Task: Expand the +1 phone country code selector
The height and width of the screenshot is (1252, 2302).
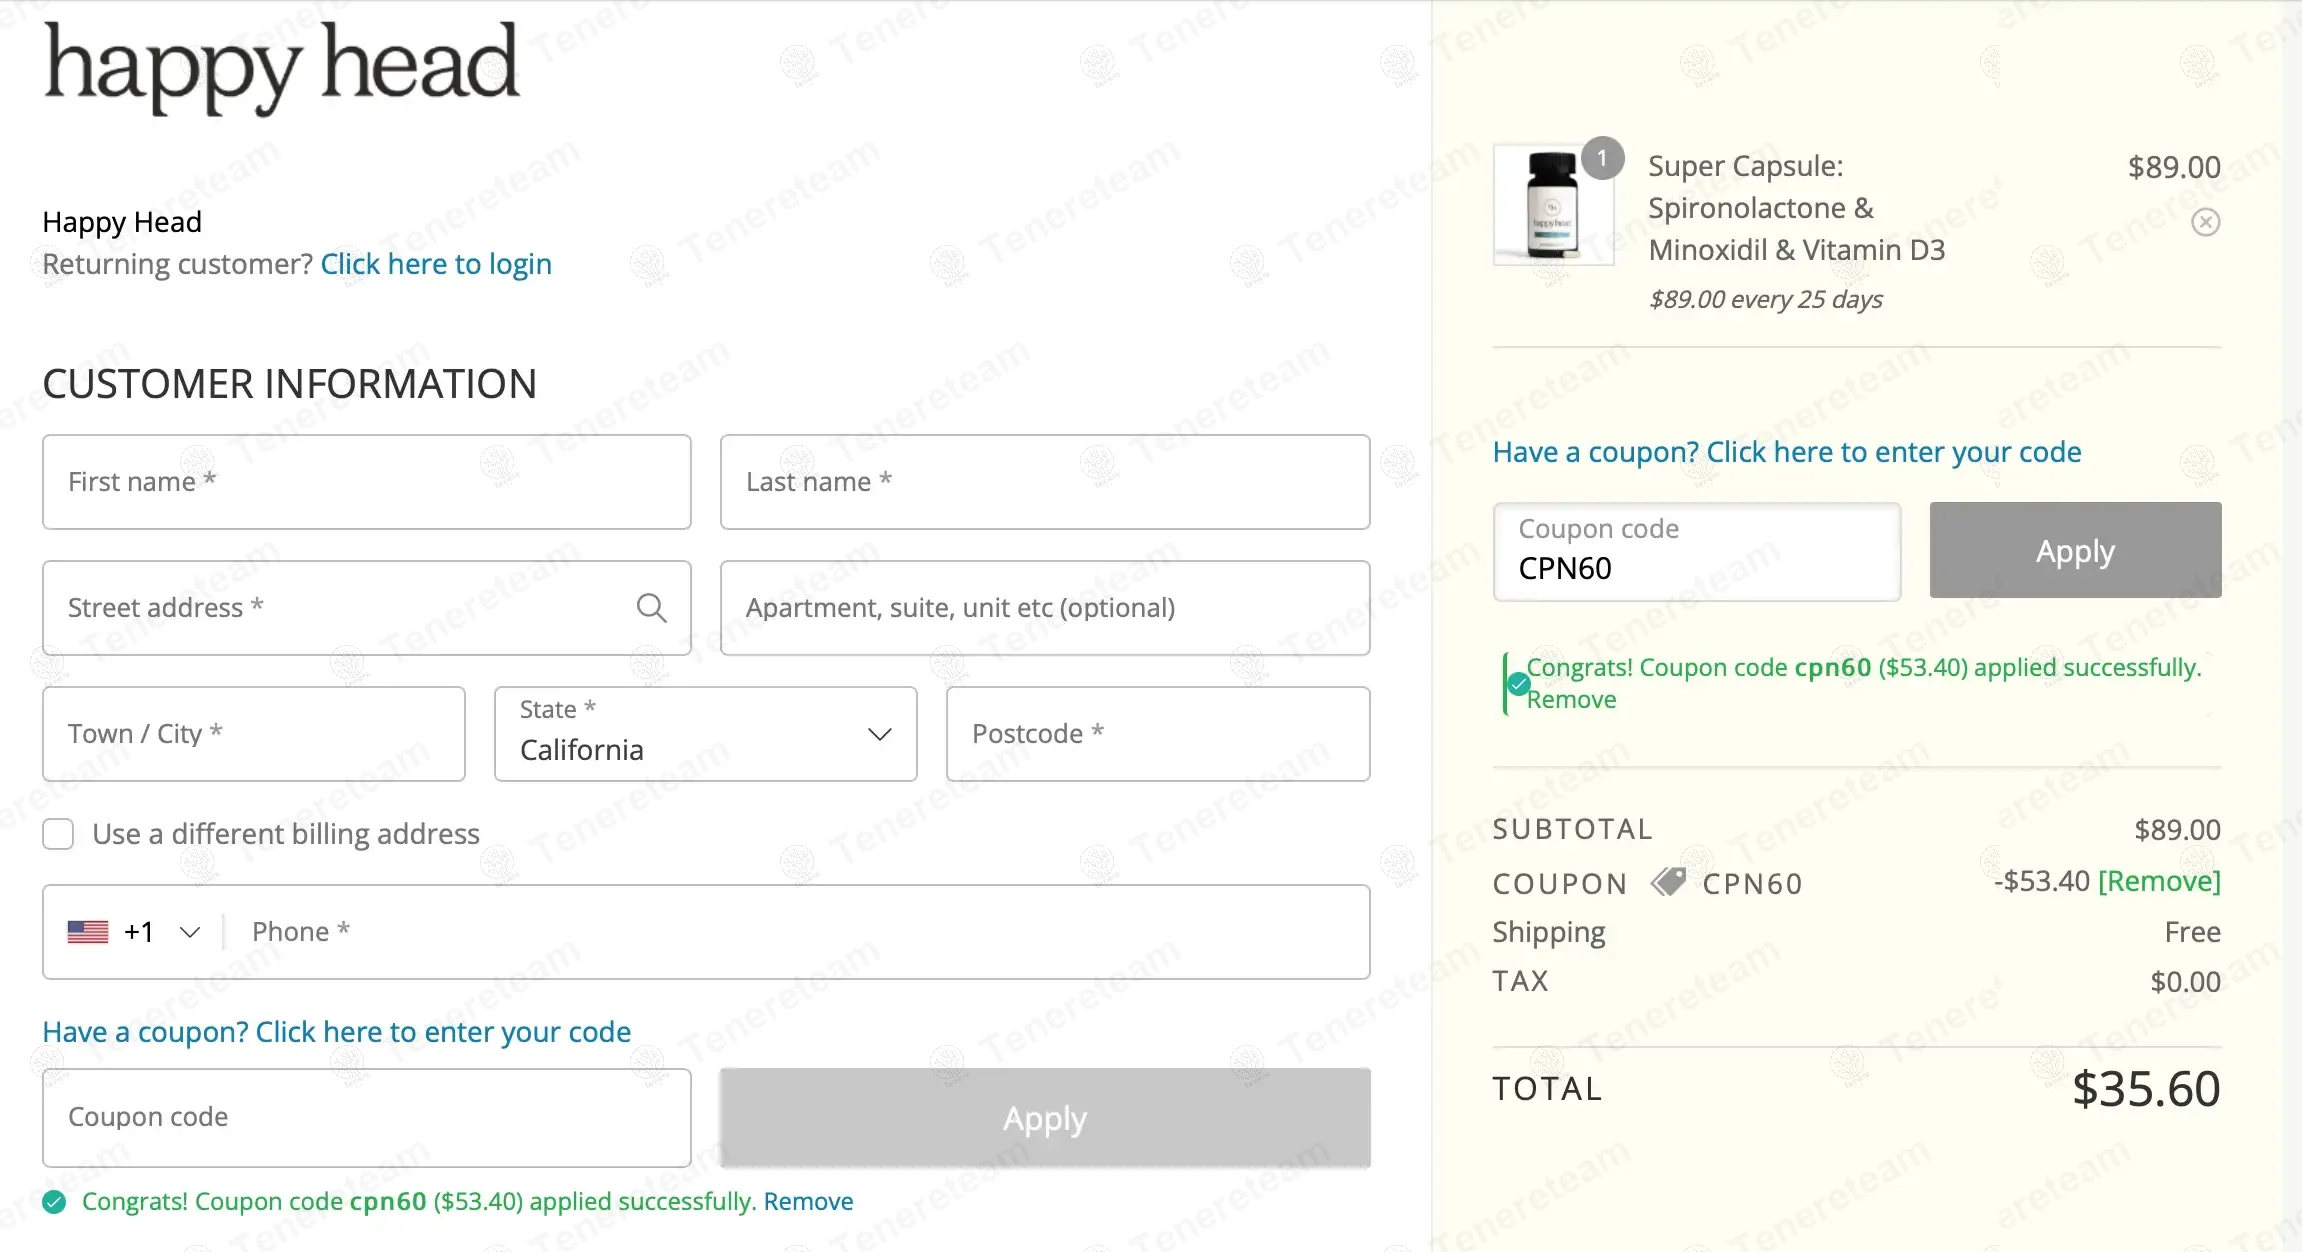Action: pos(189,932)
